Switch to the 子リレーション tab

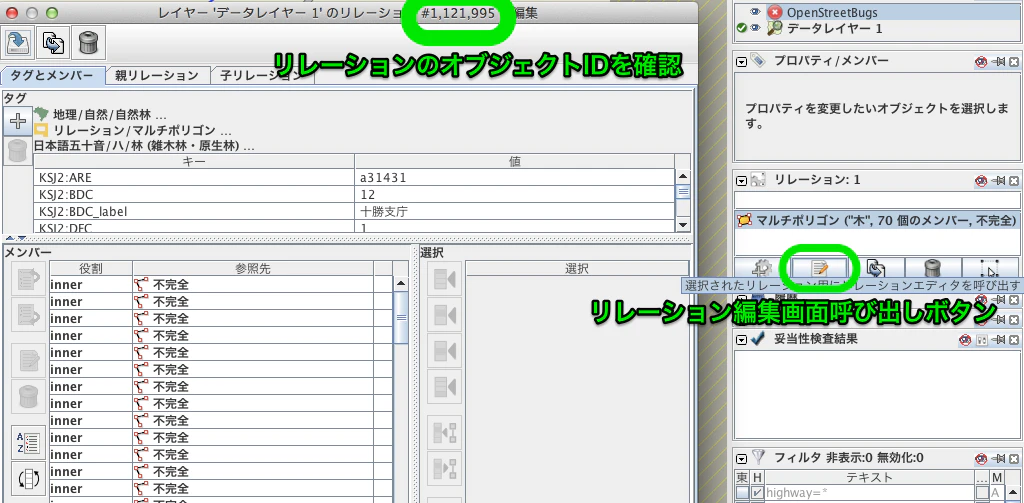click(x=262, y=75)
